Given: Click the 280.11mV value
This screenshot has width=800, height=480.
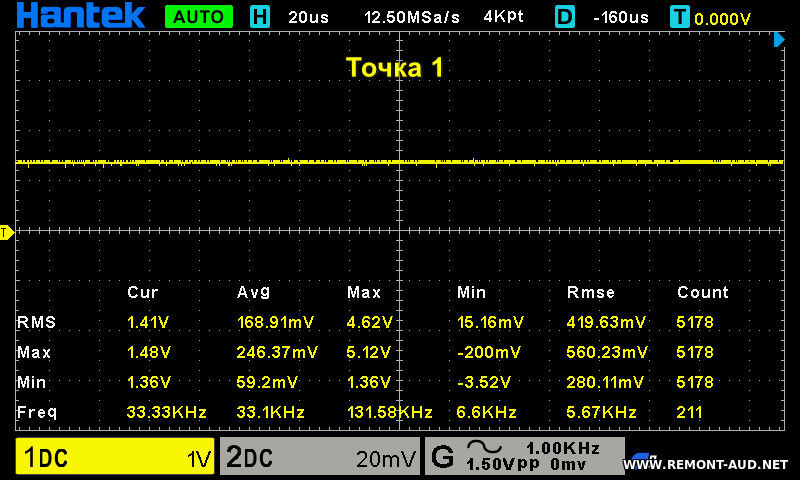Looking at the screenshot, I should point(605,383).
